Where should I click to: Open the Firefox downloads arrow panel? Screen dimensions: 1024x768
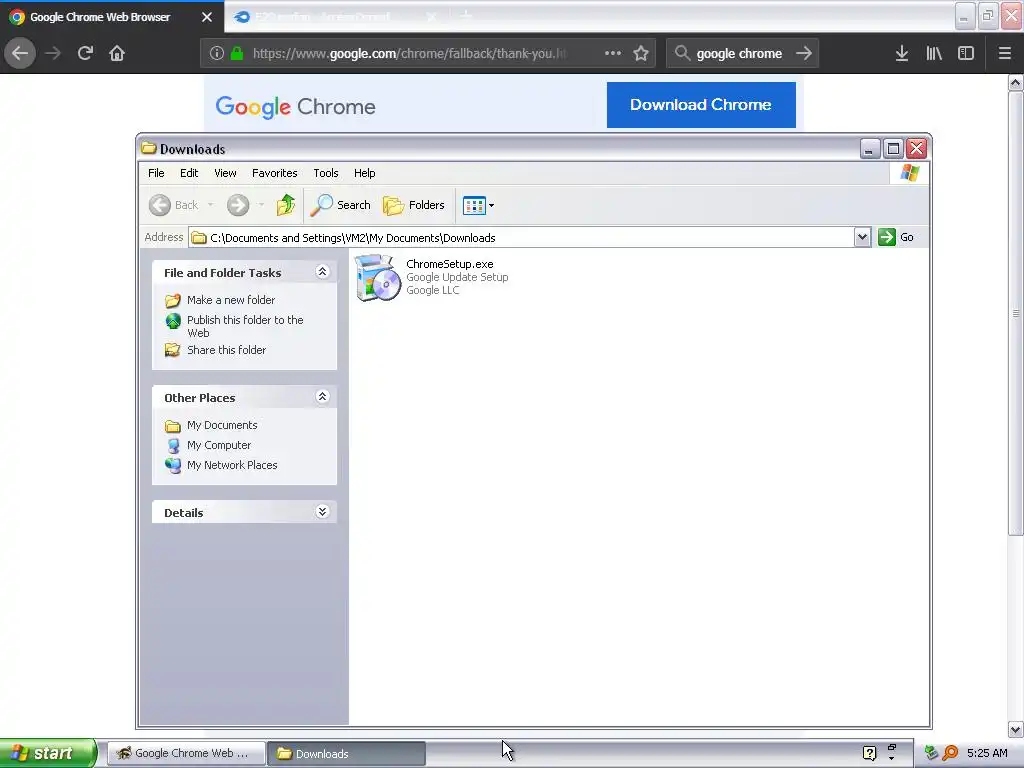902,53
